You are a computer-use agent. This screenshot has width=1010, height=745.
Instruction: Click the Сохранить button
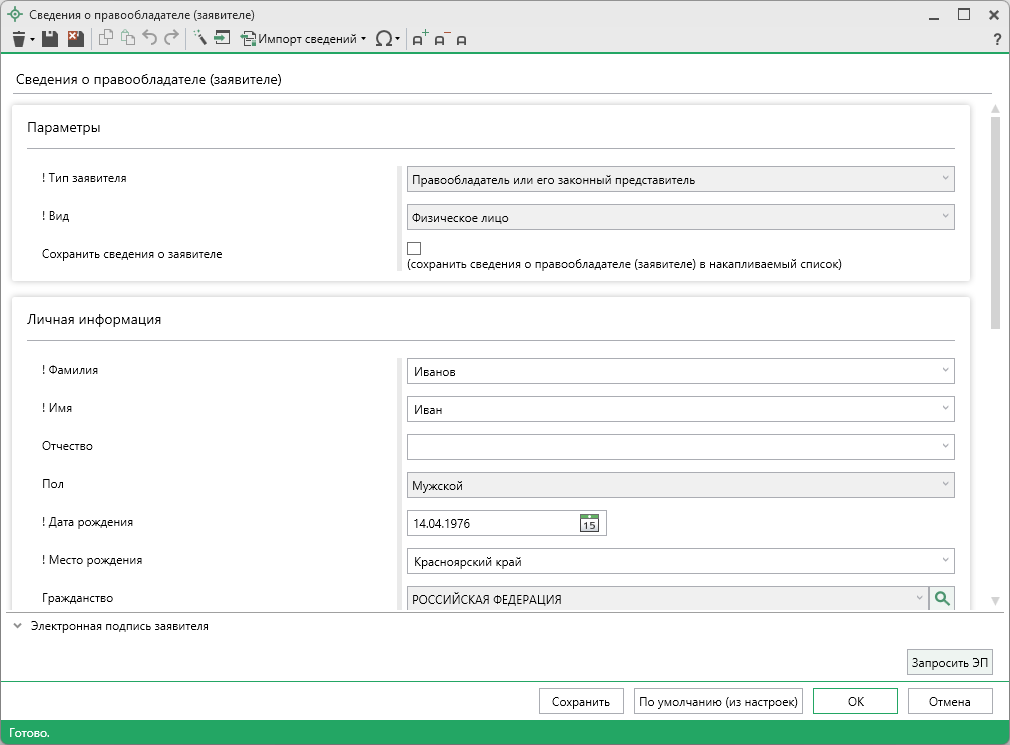tap(581, 701)
